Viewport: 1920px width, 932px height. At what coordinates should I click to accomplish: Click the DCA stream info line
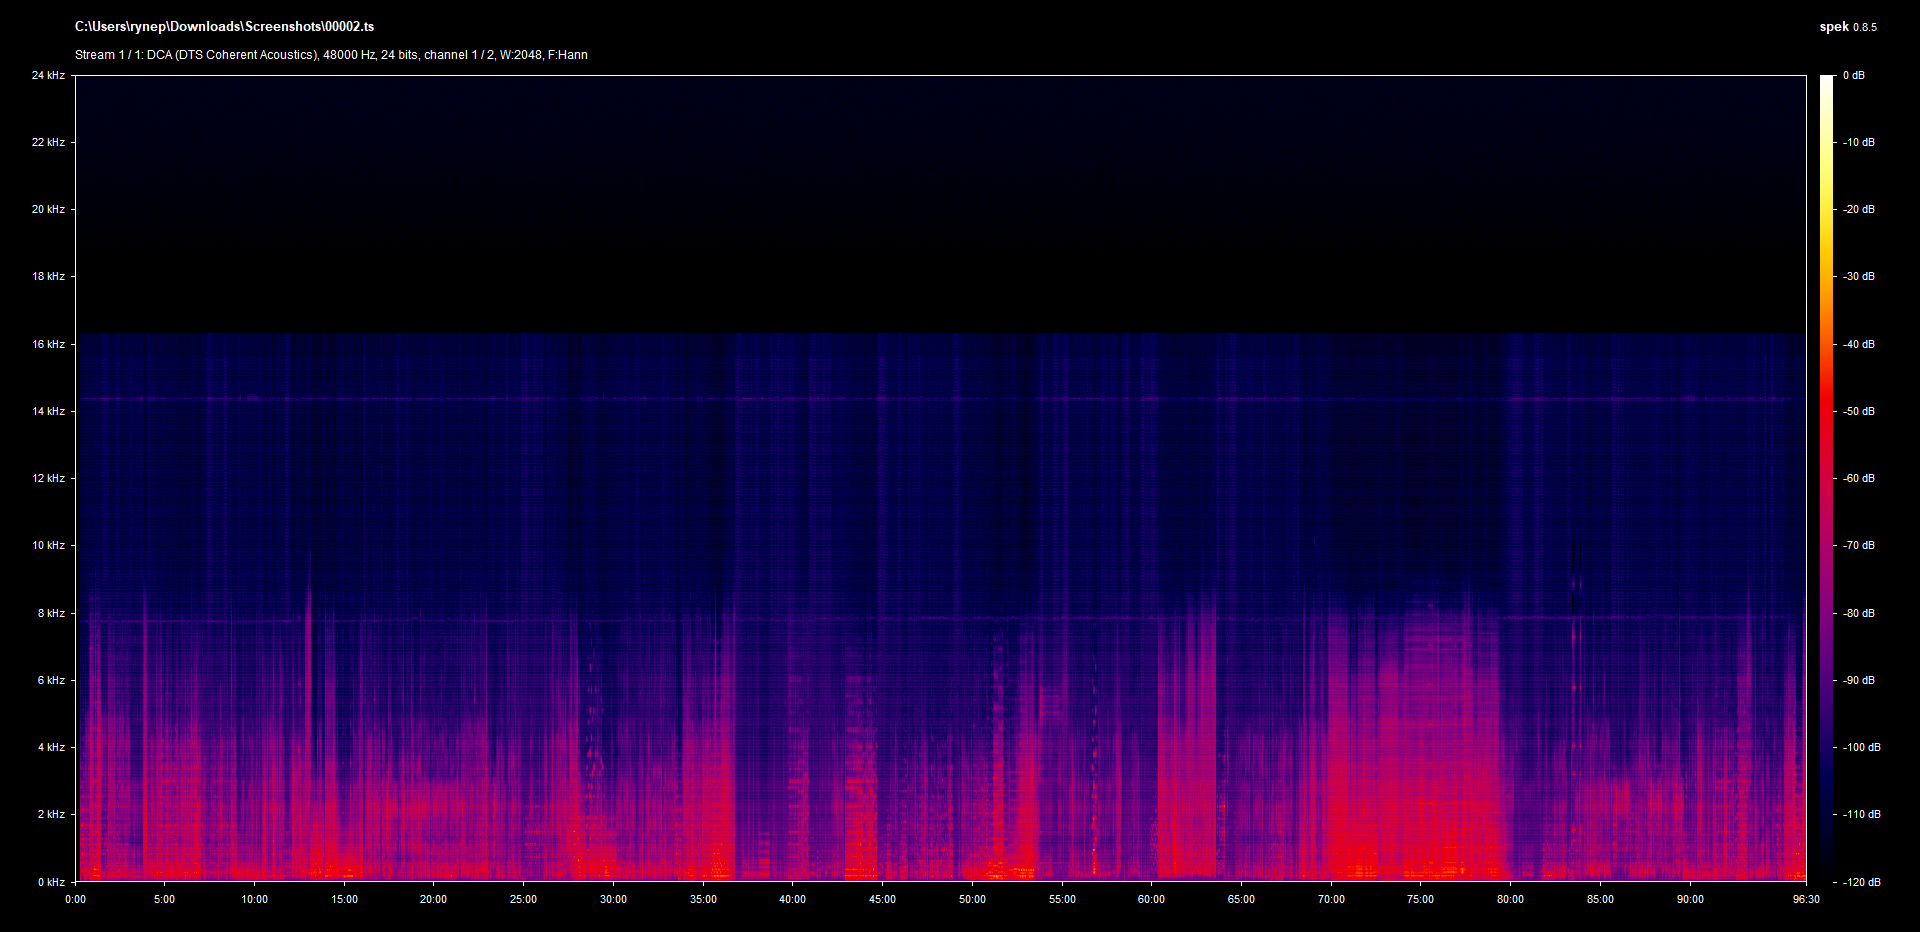(x=331, y=55)
